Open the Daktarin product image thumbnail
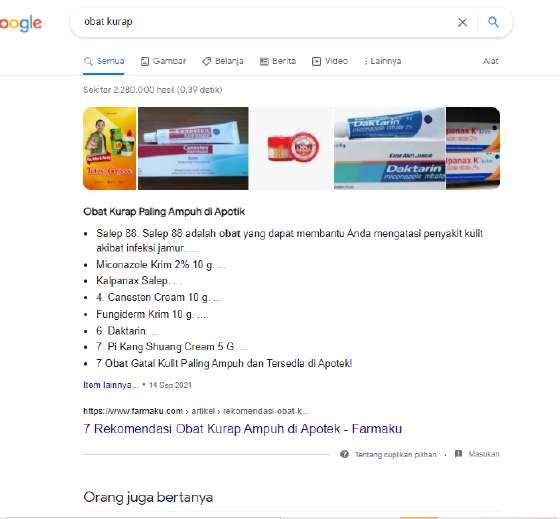This screenshot has height=519, width=560. coord(390,148)
